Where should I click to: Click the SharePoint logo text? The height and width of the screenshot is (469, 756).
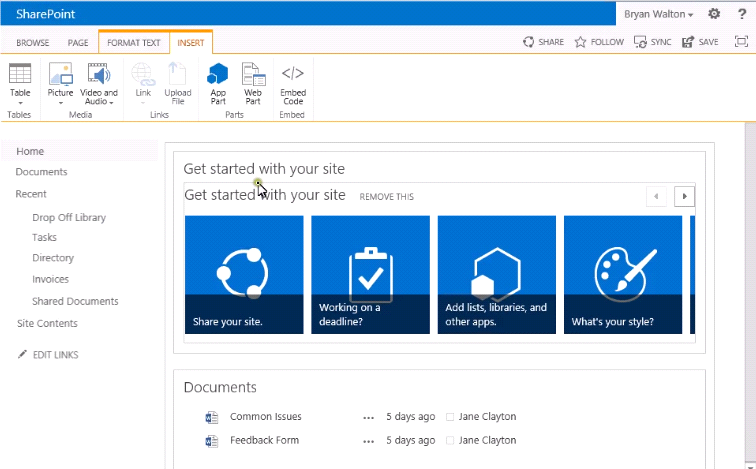(45, 14)
